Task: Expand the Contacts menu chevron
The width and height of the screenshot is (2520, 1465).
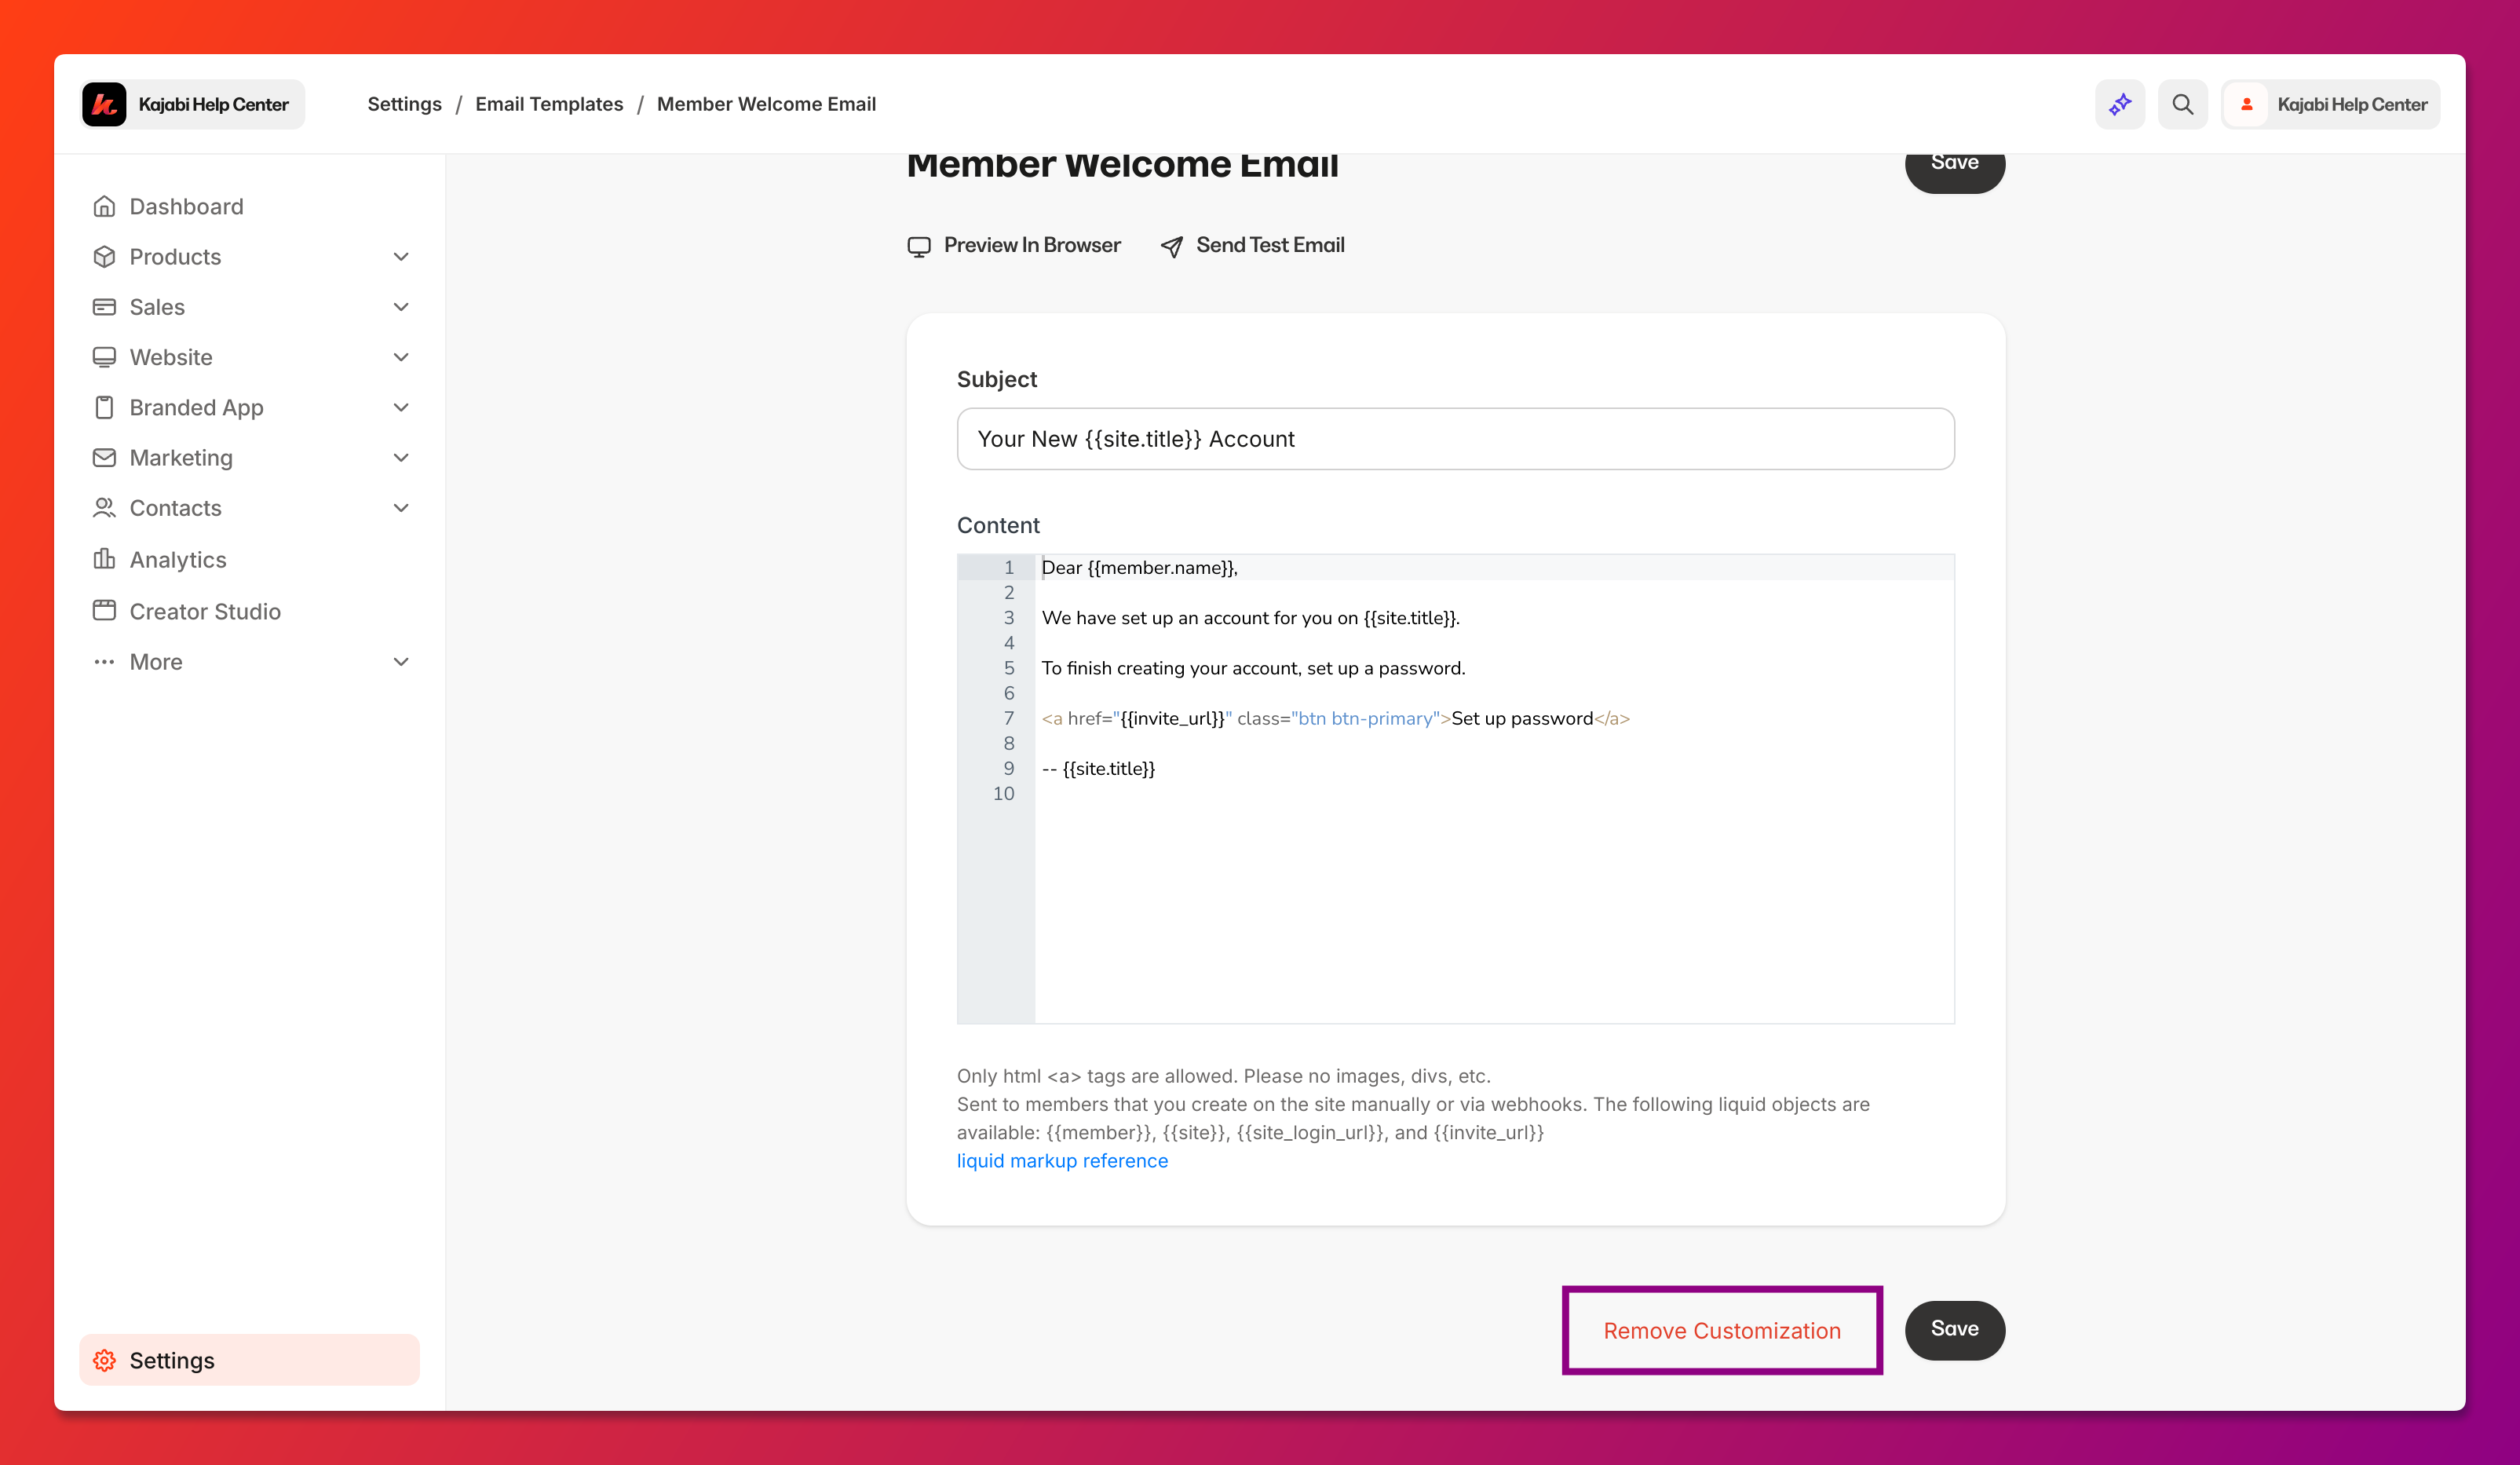Action: (401, 508)
